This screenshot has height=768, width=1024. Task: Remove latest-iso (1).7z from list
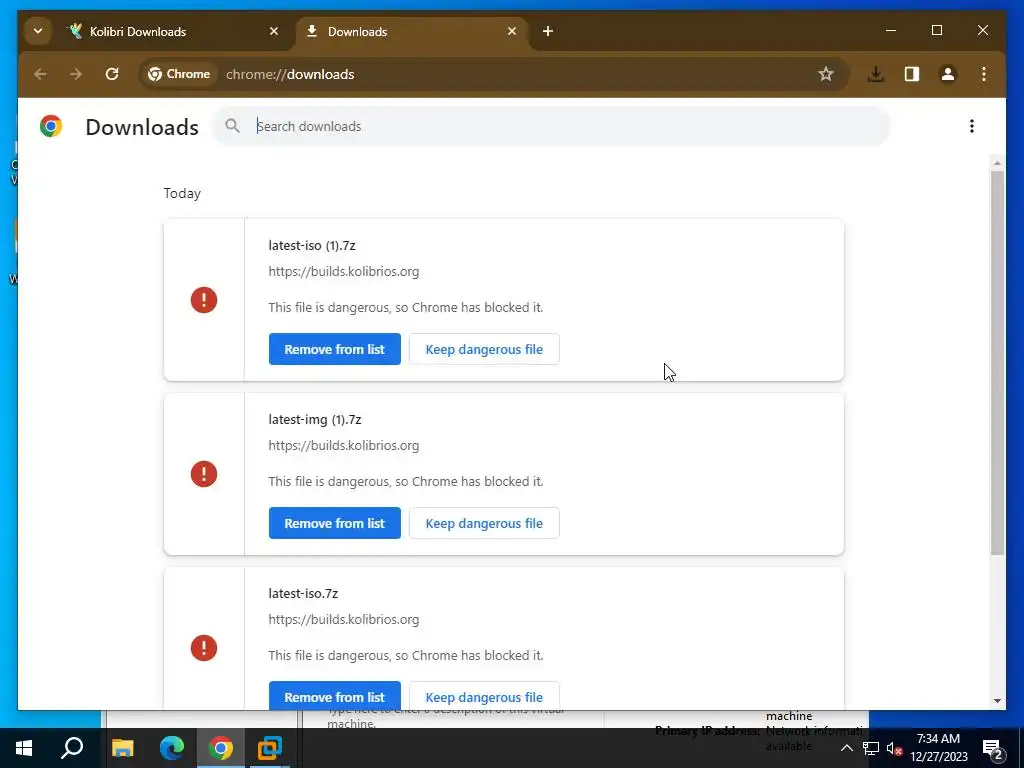click(x=334, y=349)
